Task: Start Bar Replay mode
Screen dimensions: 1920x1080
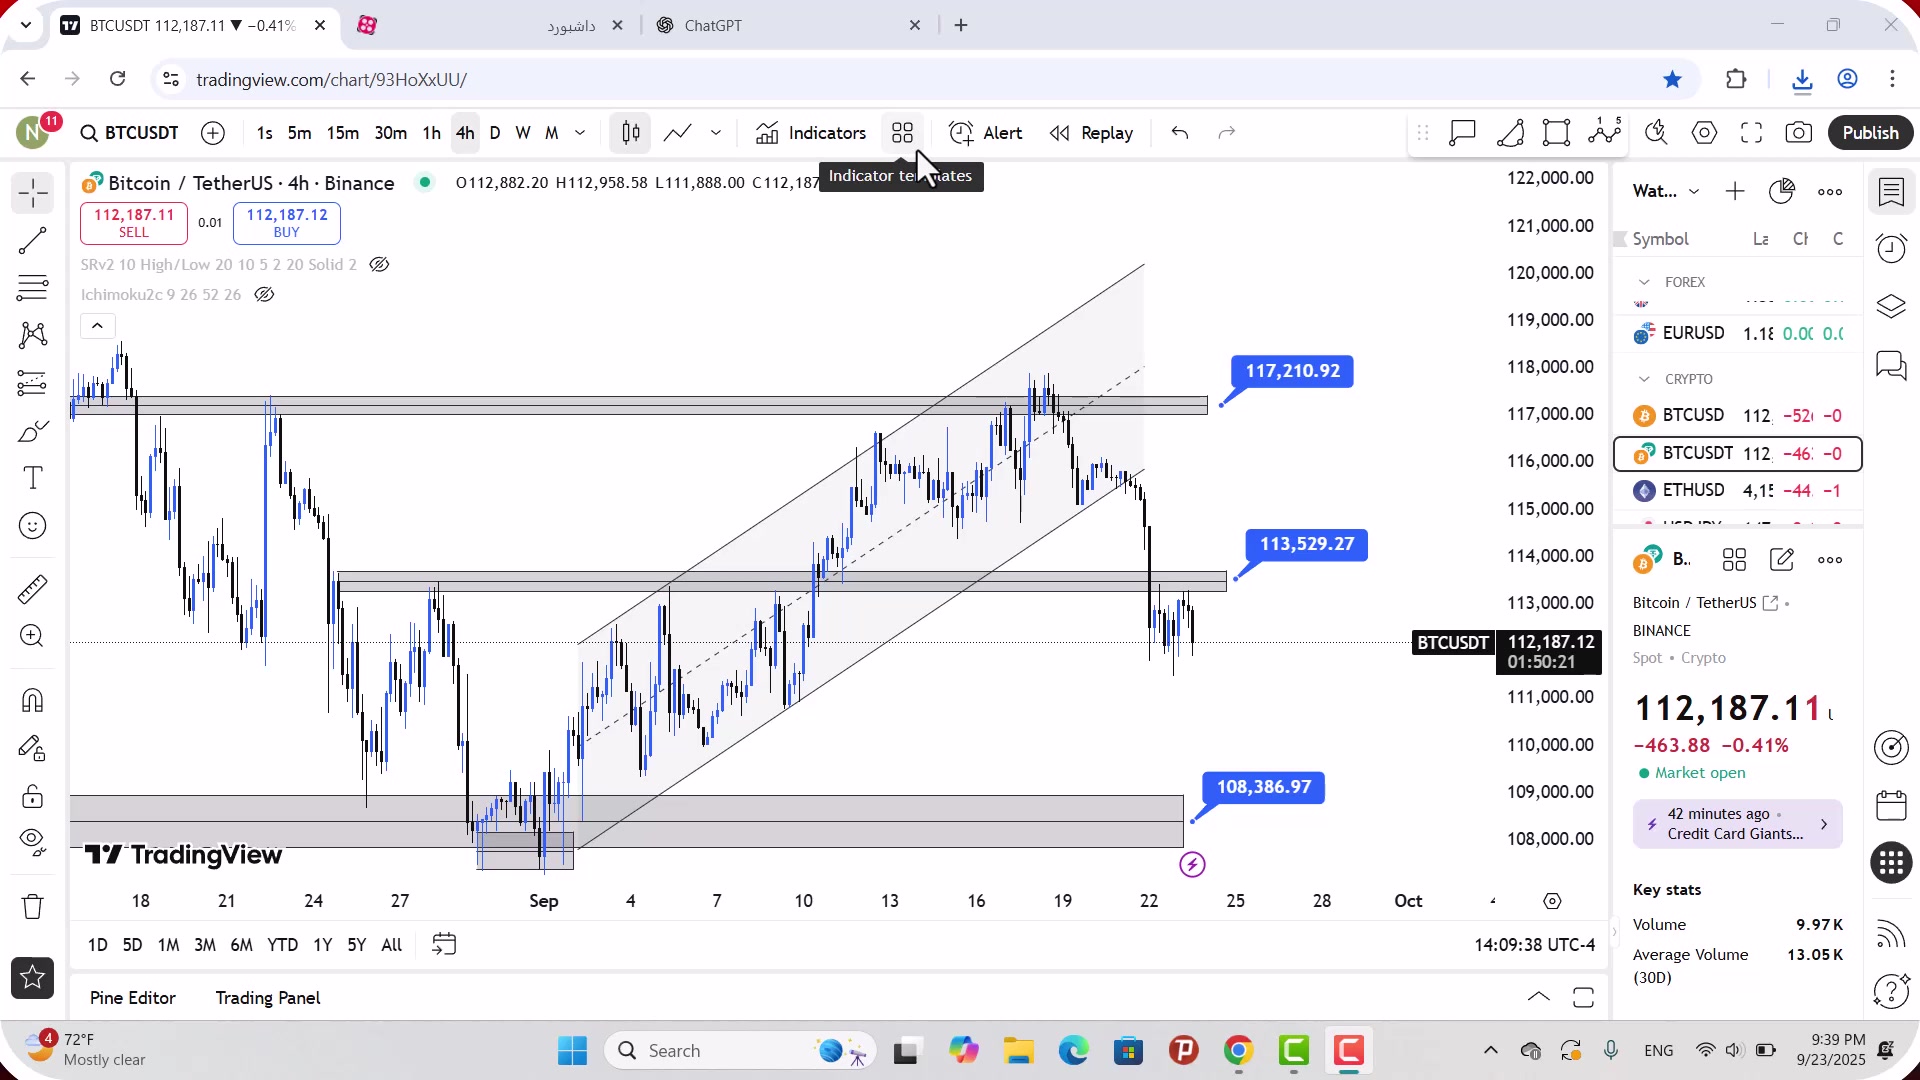Action: (1091, 133)
